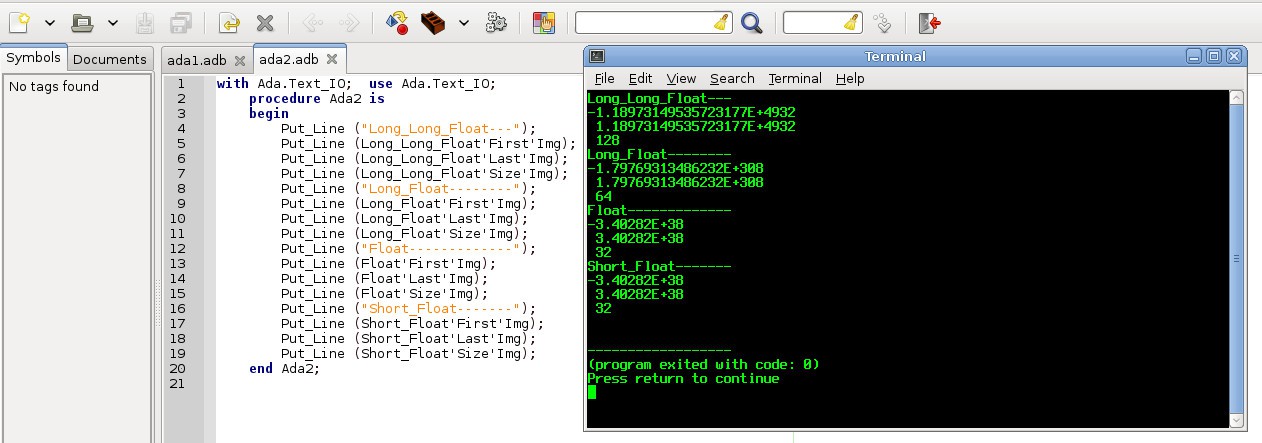Screen dimensions: 1262x443
Task: Close the Terminal window
Action: click(x=1233, y=56)
